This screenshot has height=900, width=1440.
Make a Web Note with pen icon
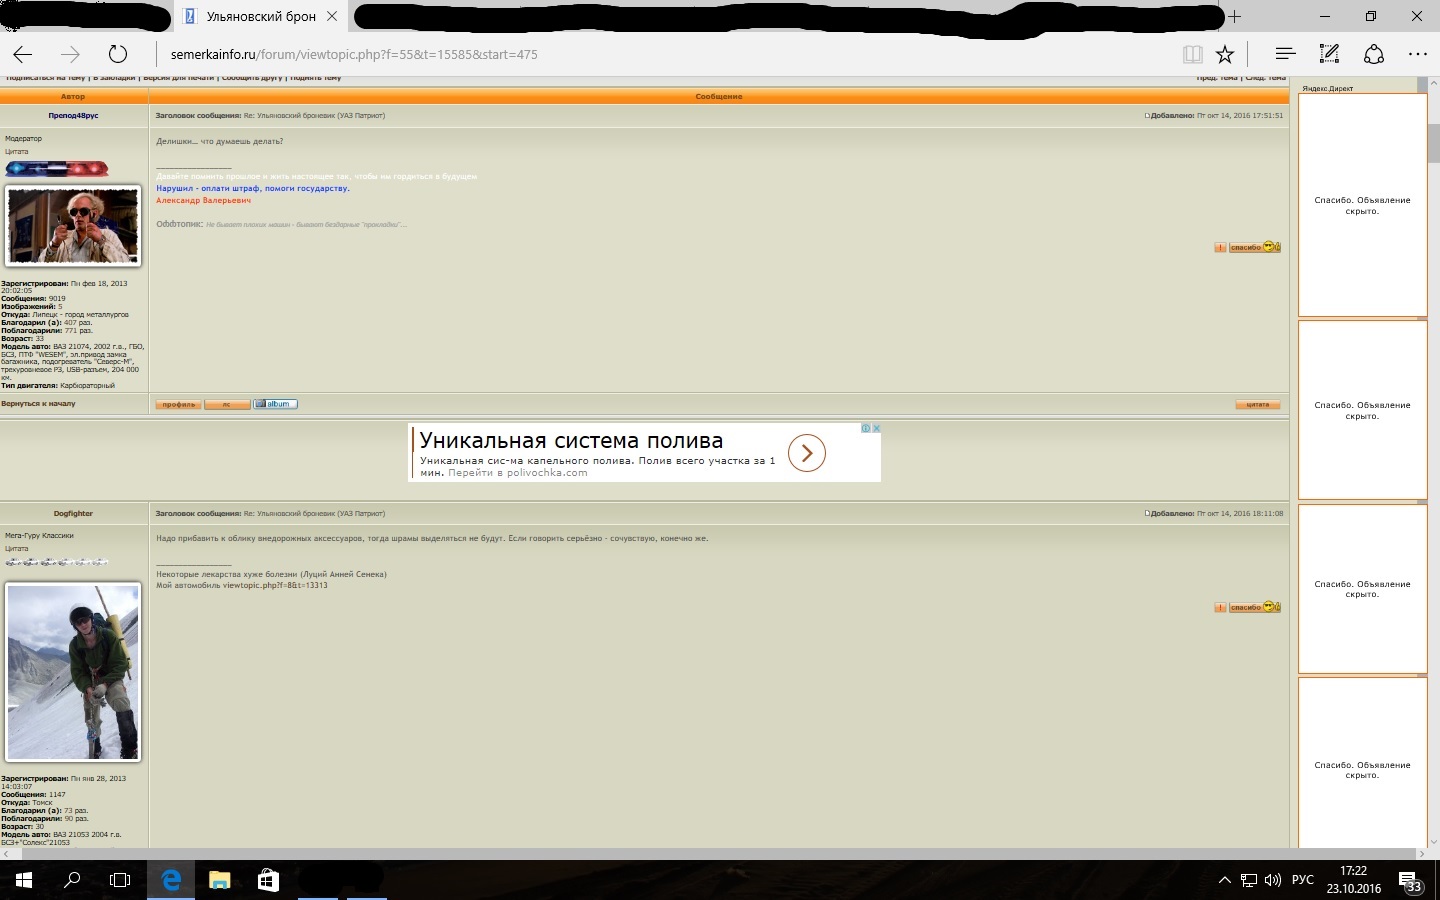1329,54
